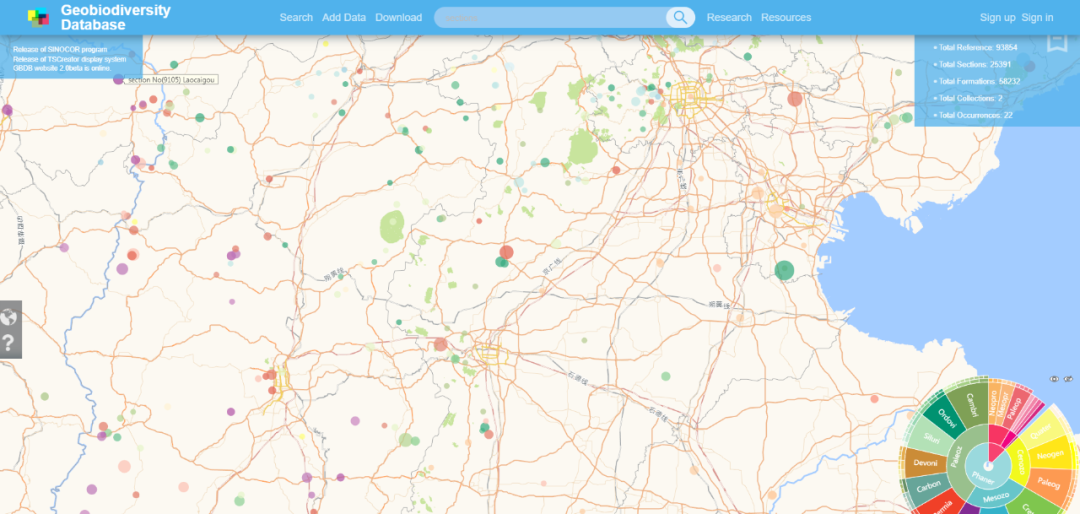The image size is (1080, 514).
Task: Expand the Resources menu
Action: (786, 17)
